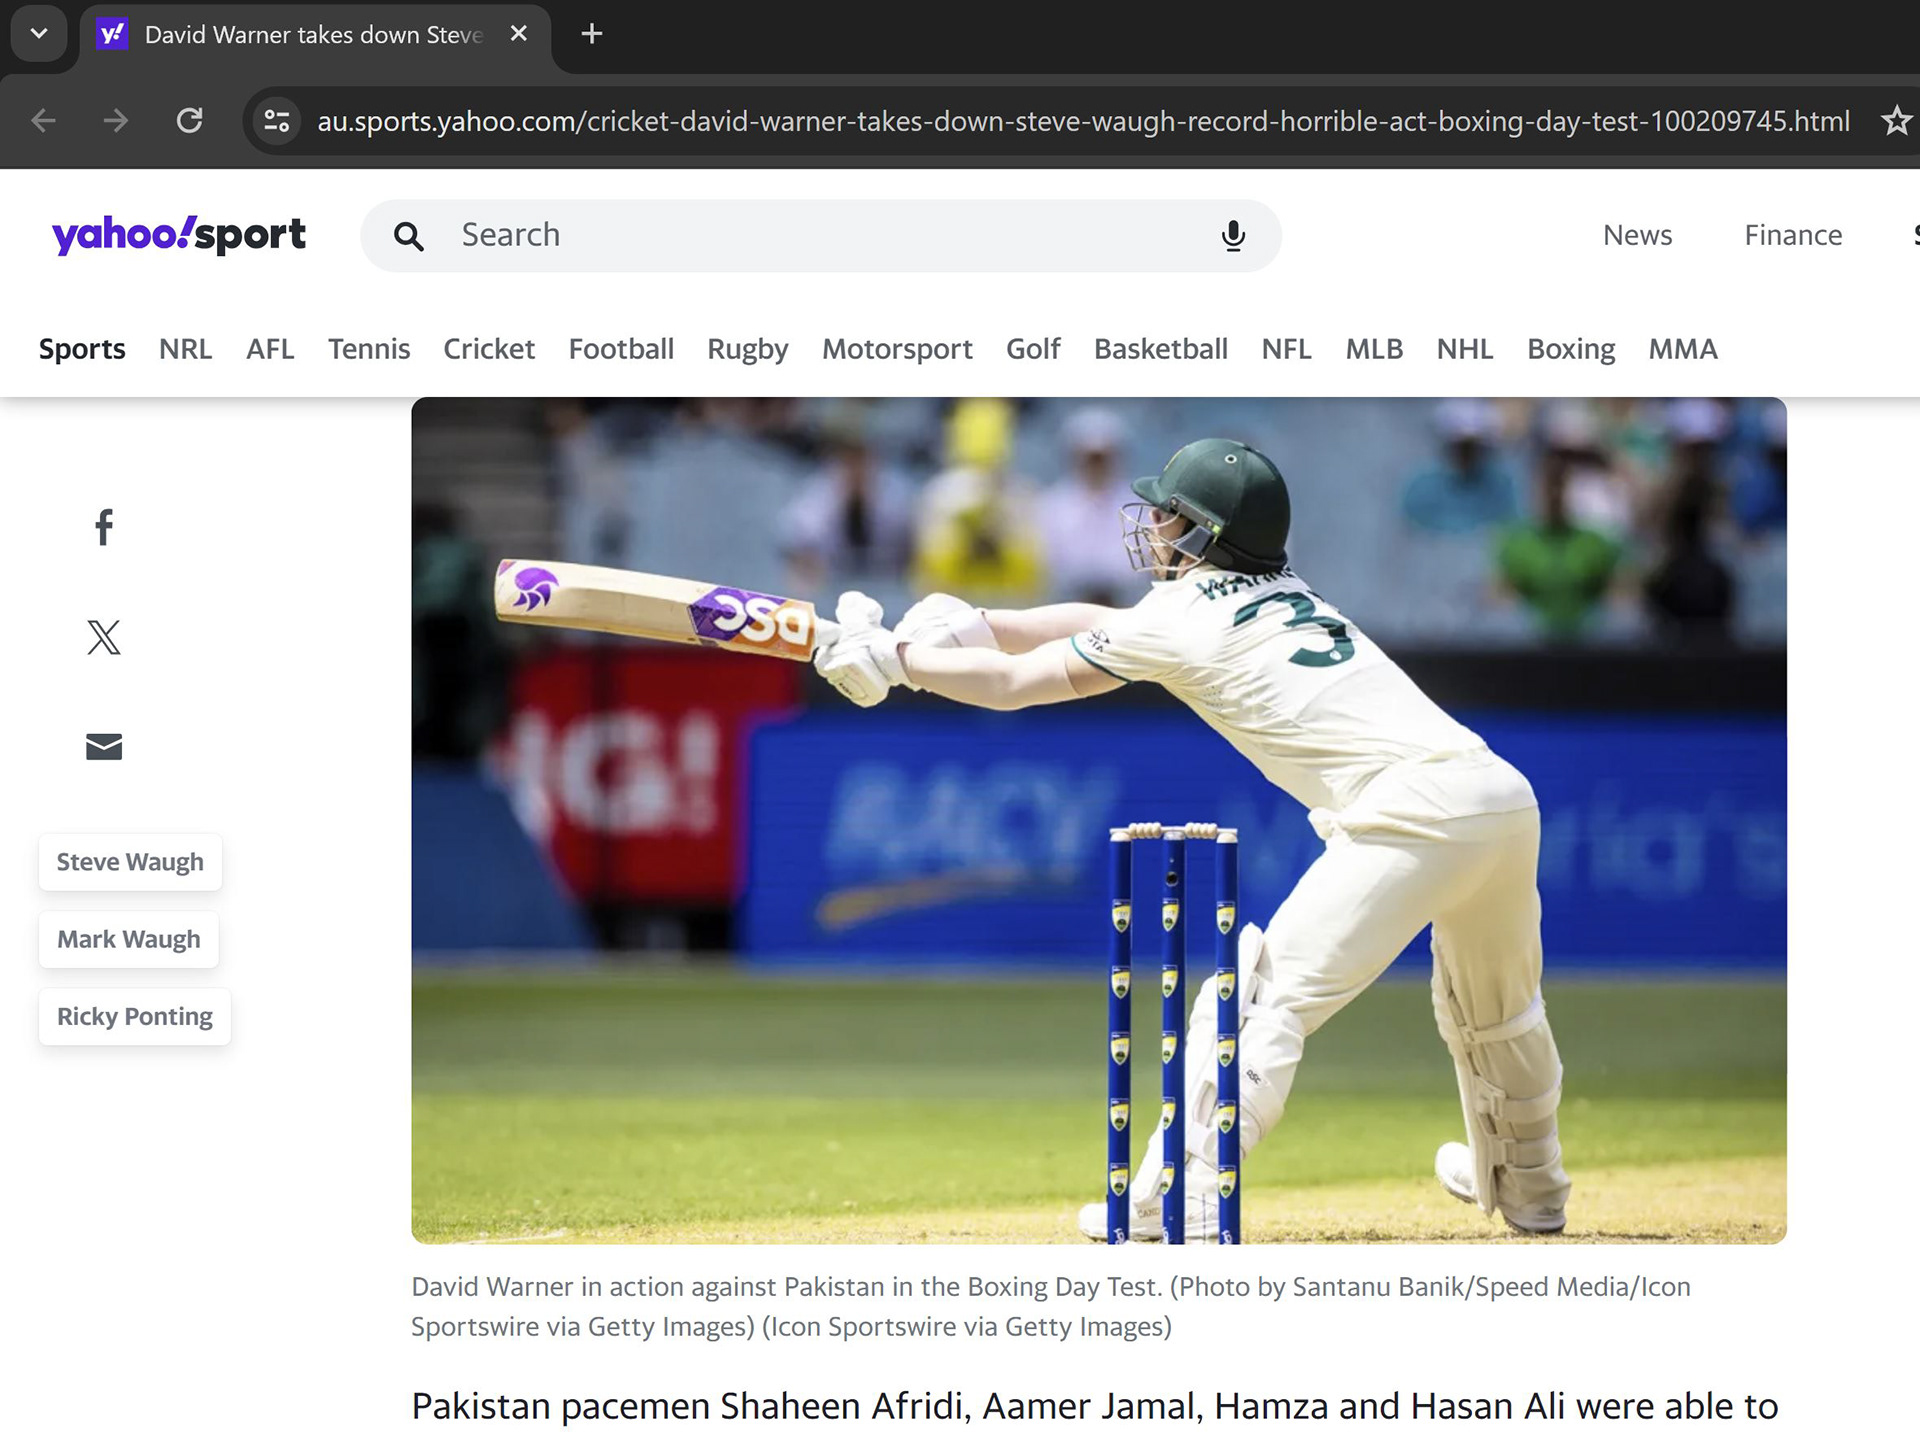Click the search magnifying glass icon

pos(409,236)
